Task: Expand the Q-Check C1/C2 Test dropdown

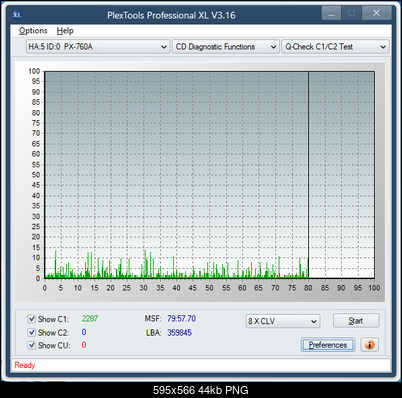Action: click(x=335, y=47)
